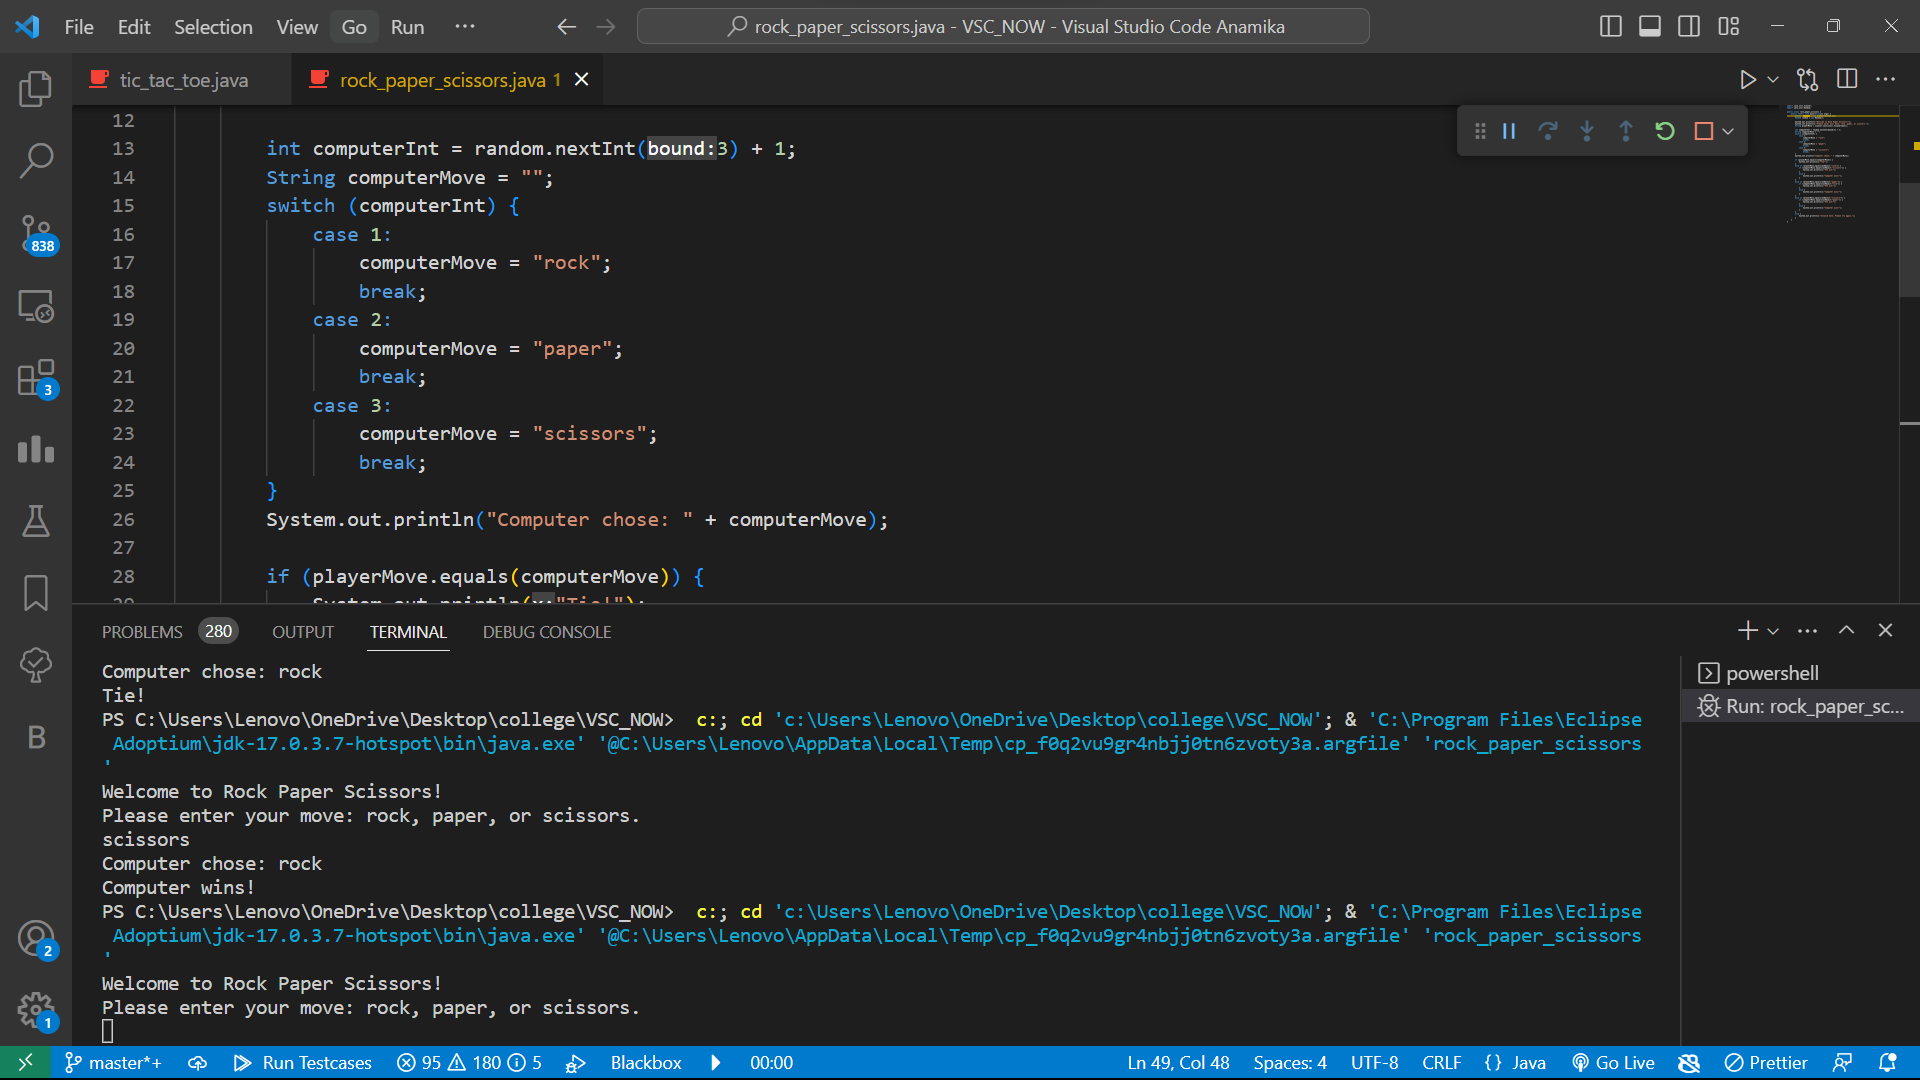Click Go Live in status bar

click(1613, 1062)
